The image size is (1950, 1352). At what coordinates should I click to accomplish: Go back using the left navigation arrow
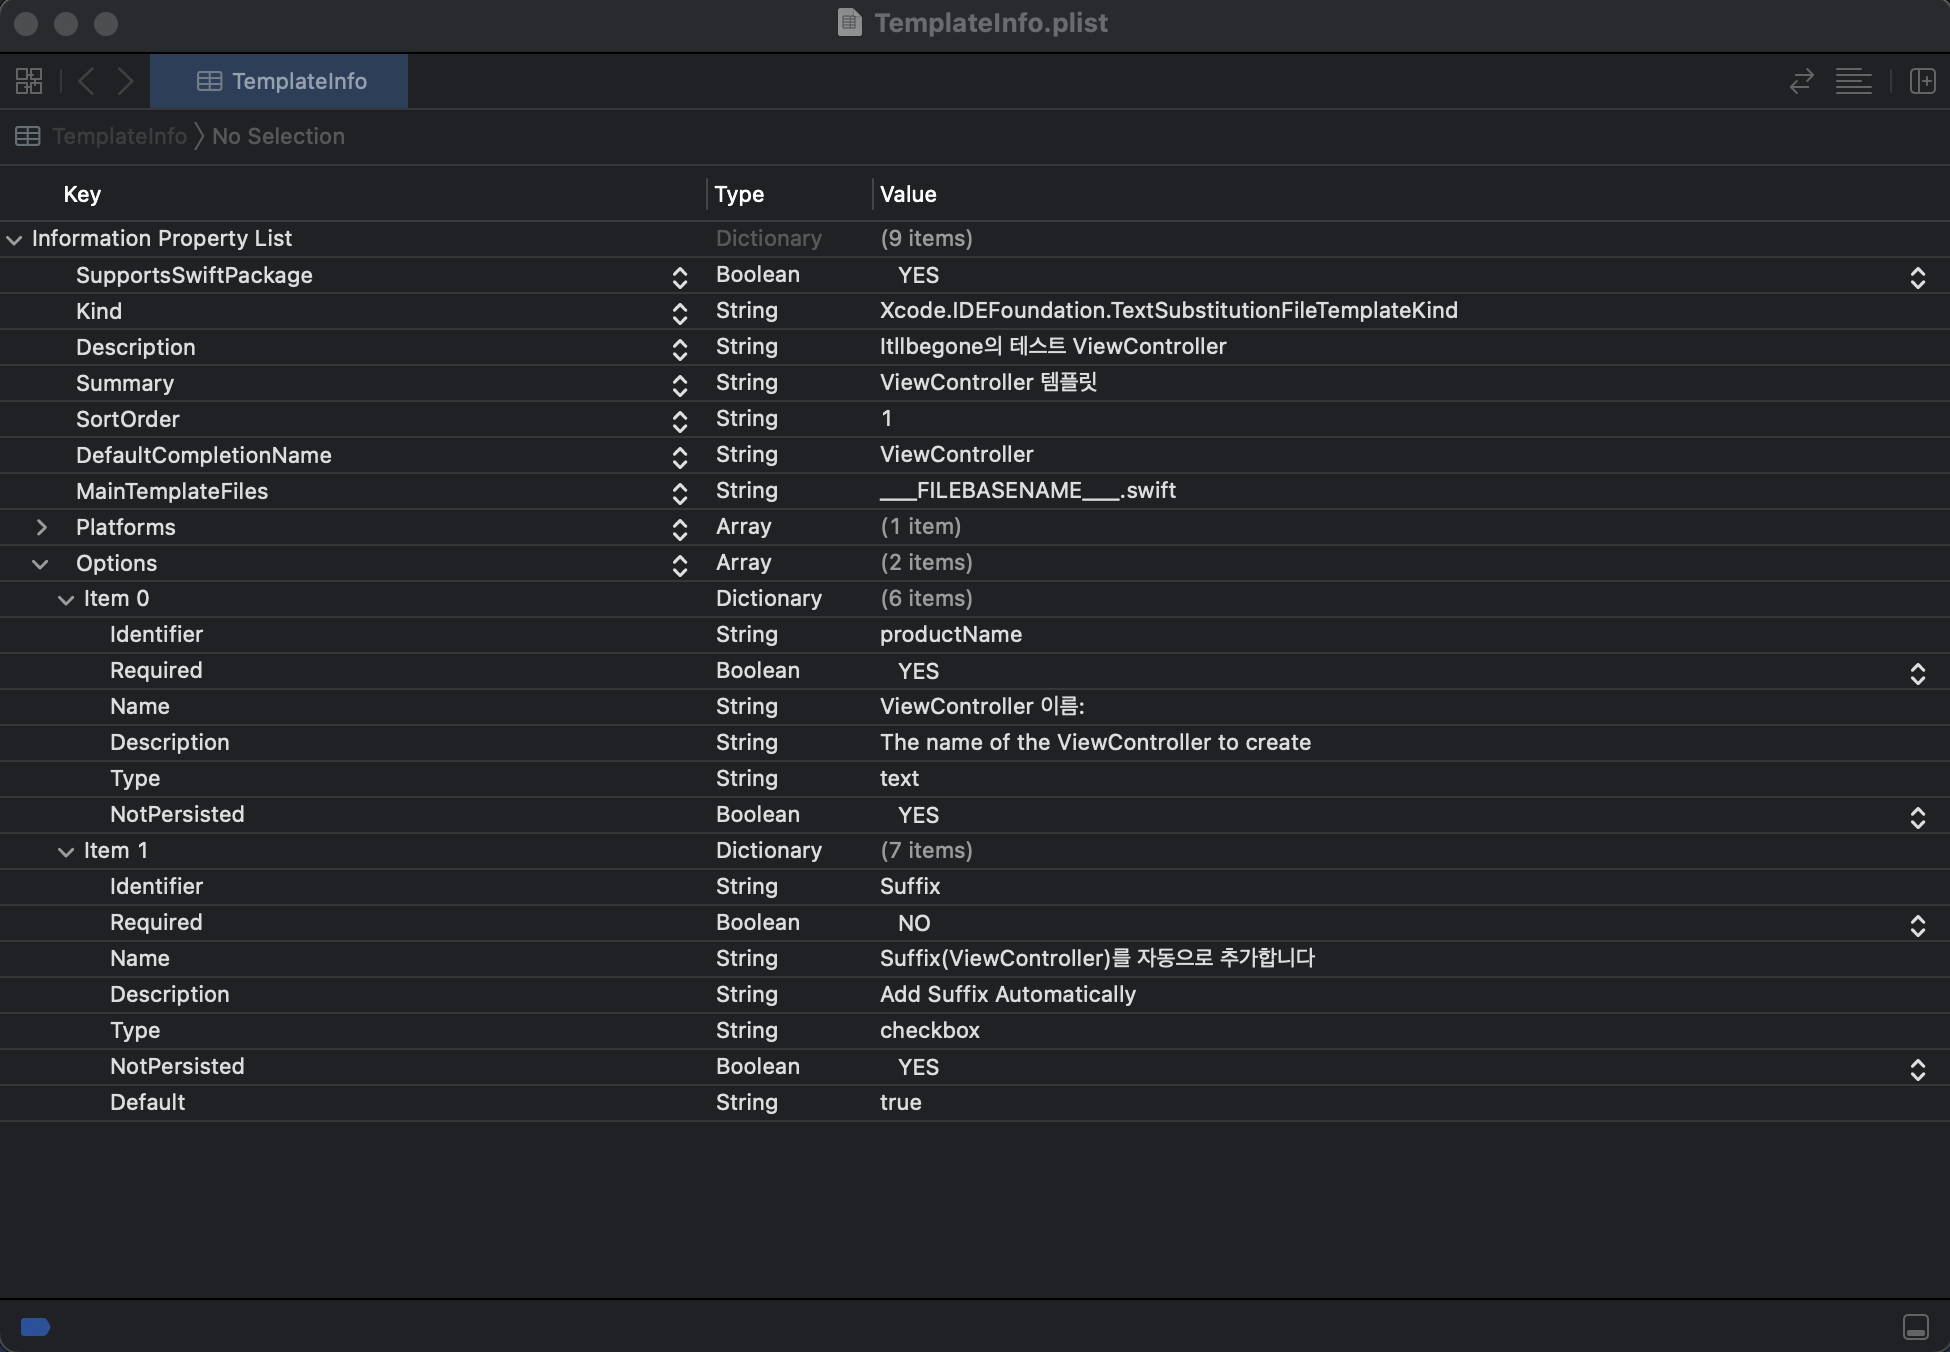[86, 81]
